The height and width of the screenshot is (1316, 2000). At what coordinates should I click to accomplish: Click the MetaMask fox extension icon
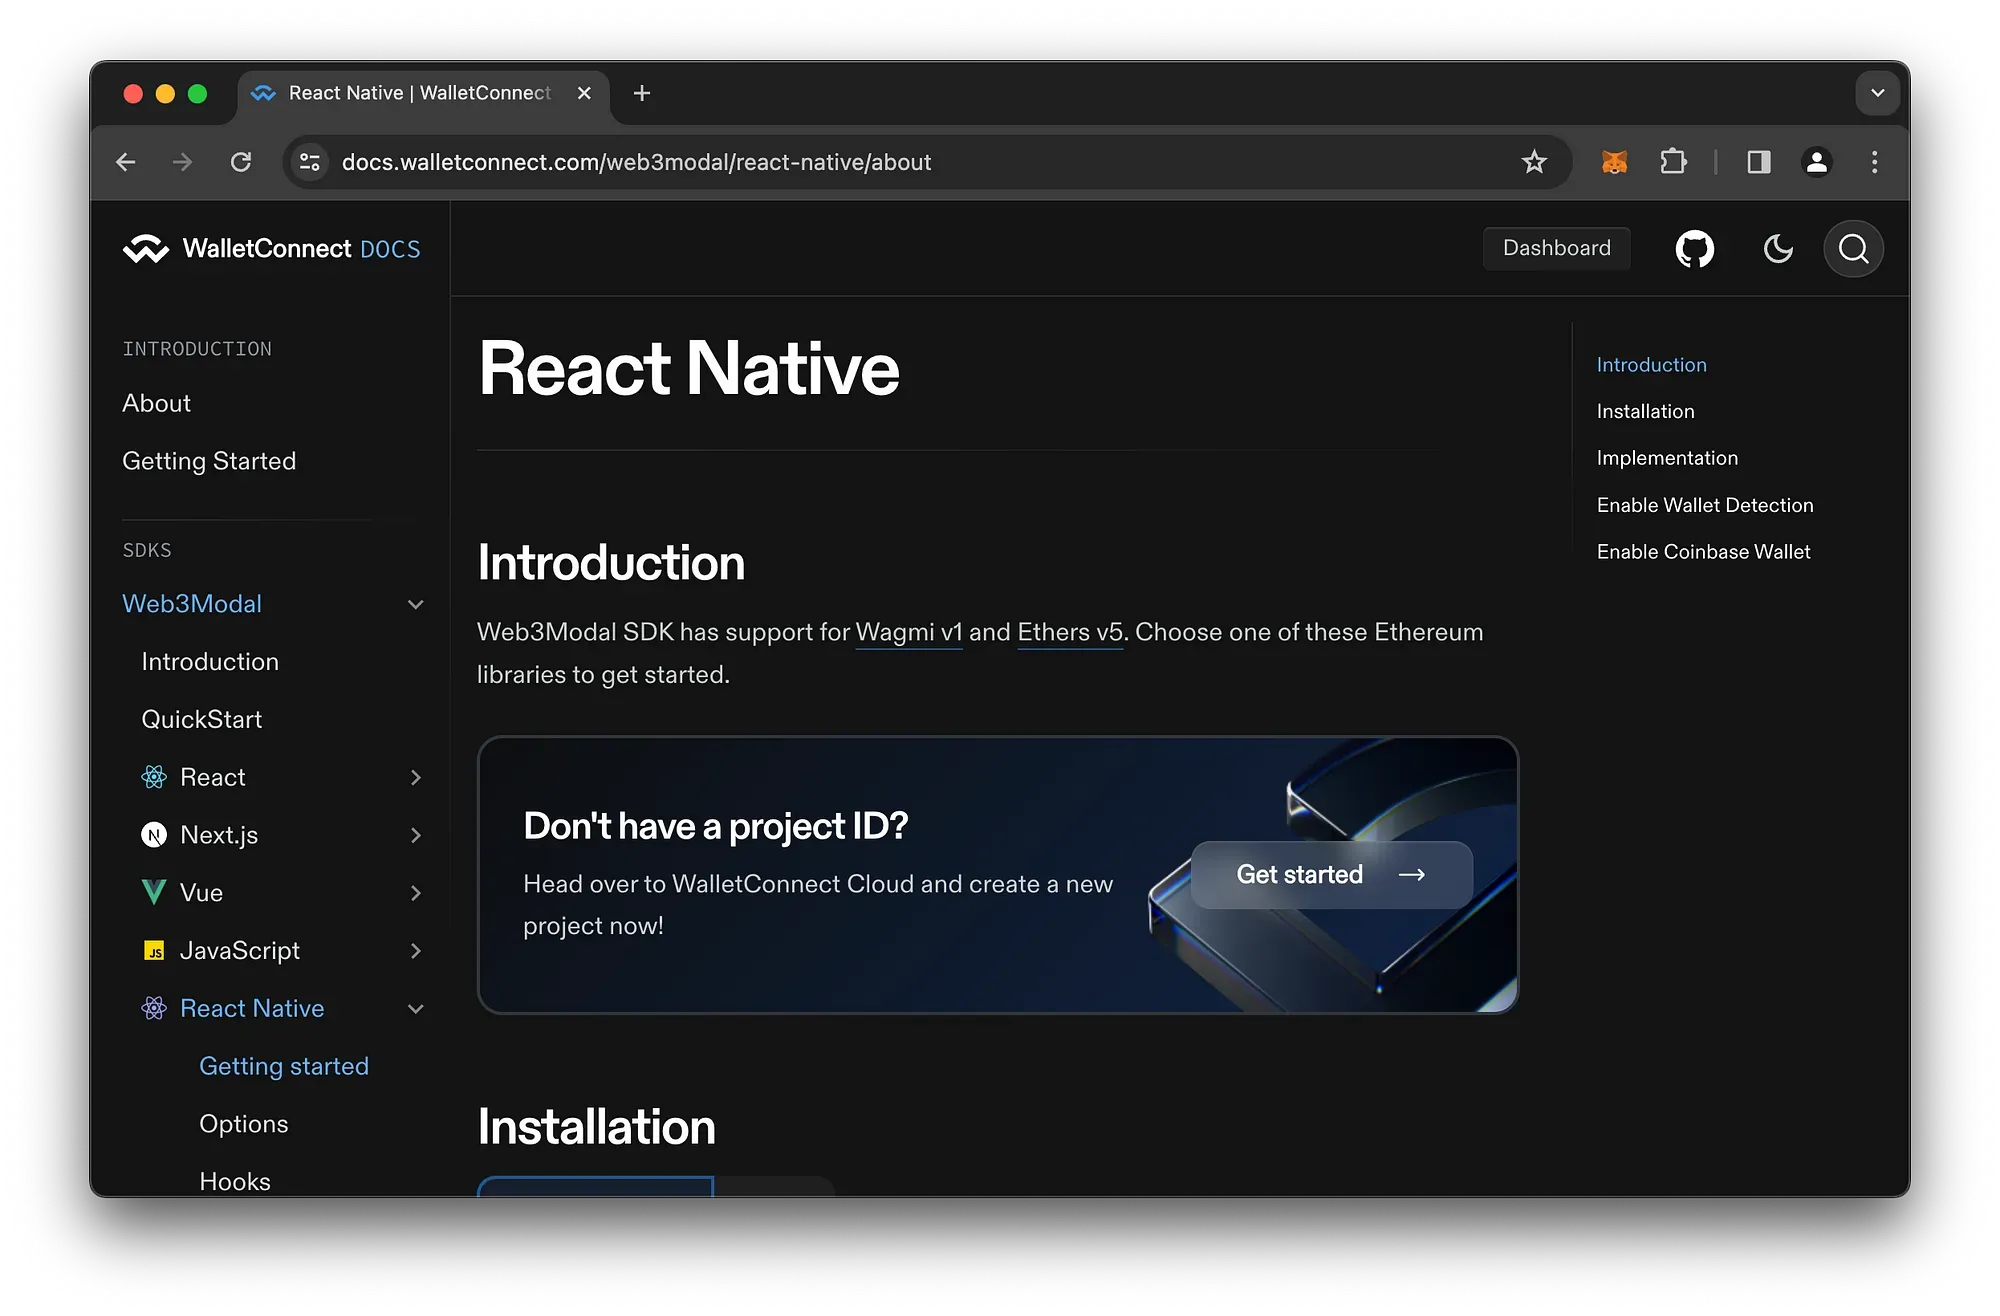[1614, 162]
